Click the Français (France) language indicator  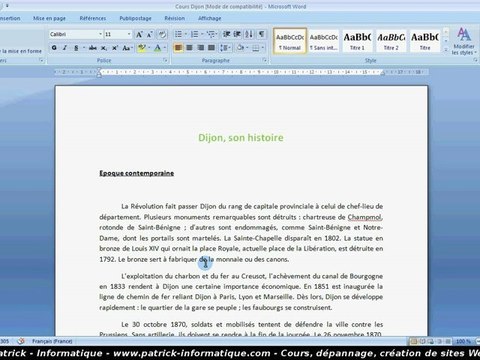(52, 341)
